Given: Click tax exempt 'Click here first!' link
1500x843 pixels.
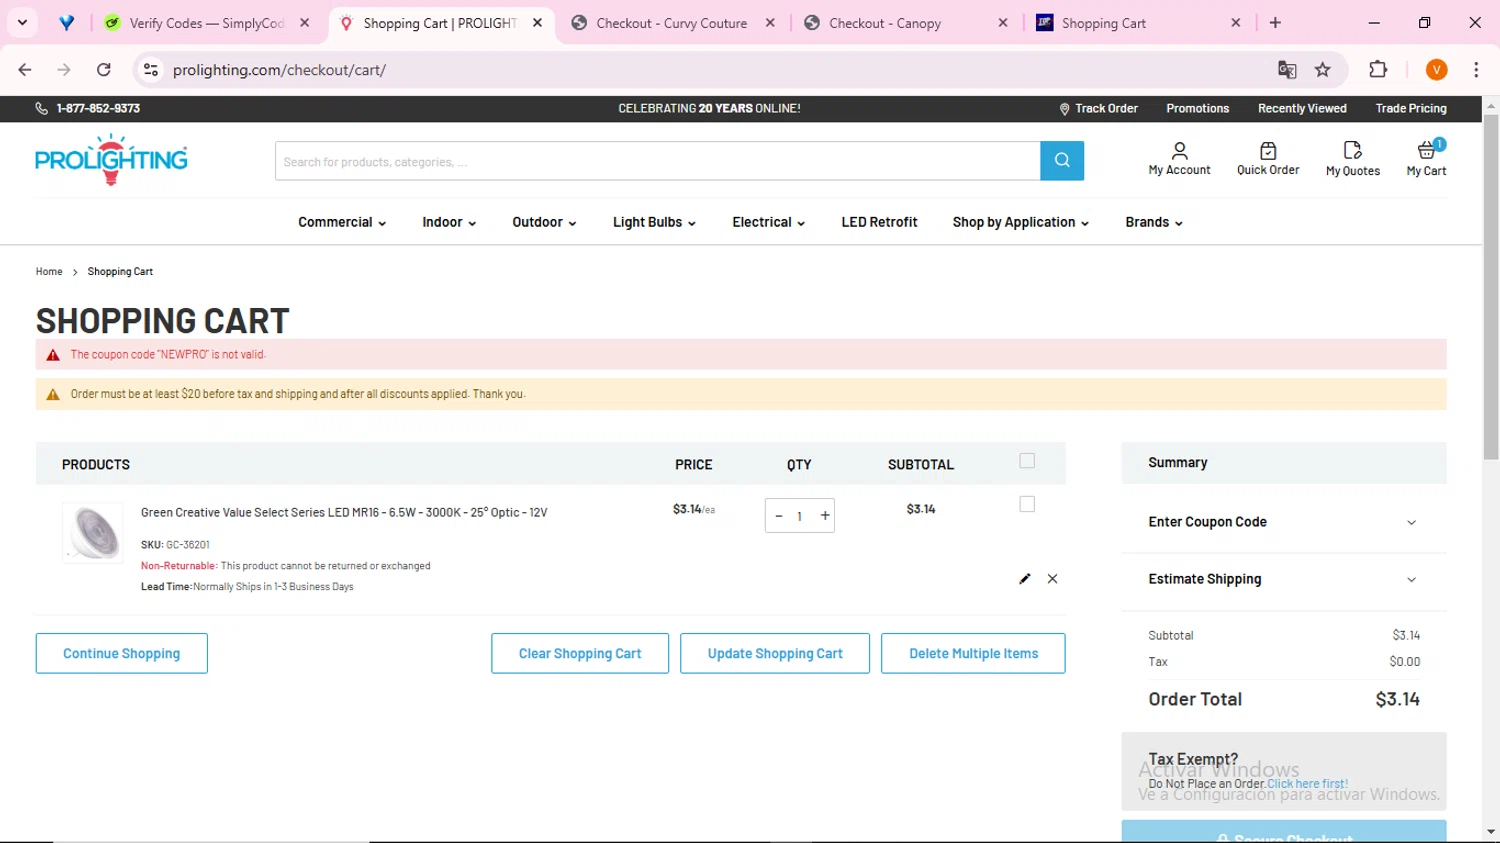Looking at the screenshot, I should (1307, 784).
